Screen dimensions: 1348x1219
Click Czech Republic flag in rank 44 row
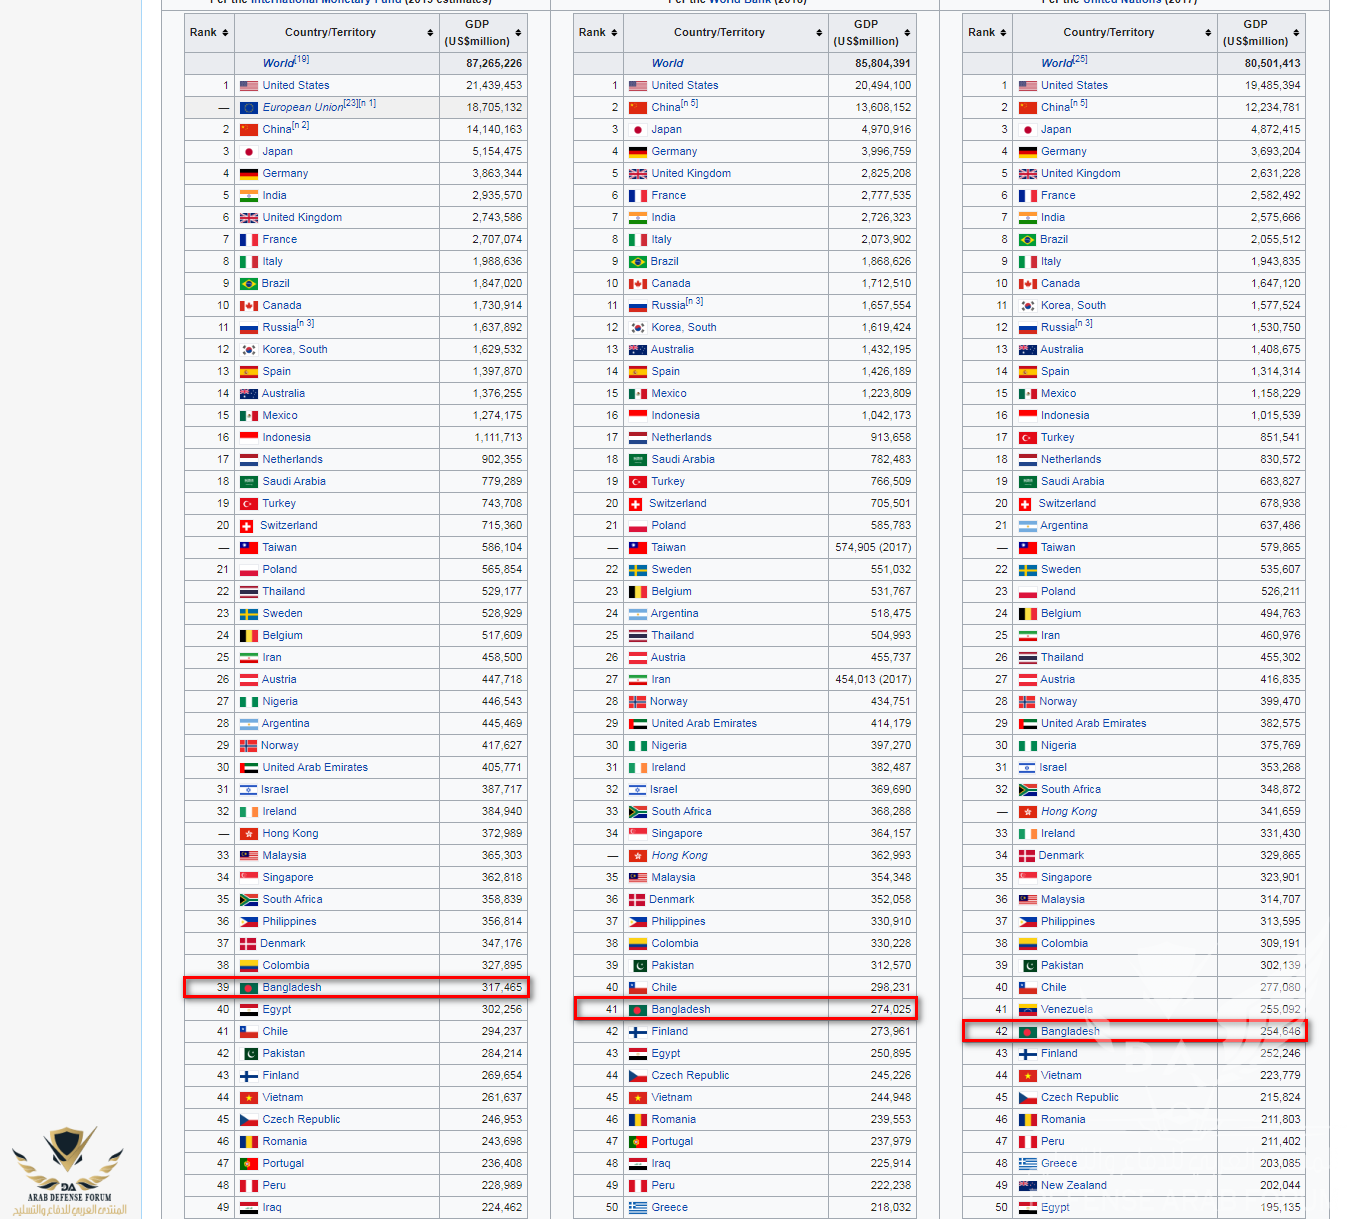click(x=638, y=1076)
